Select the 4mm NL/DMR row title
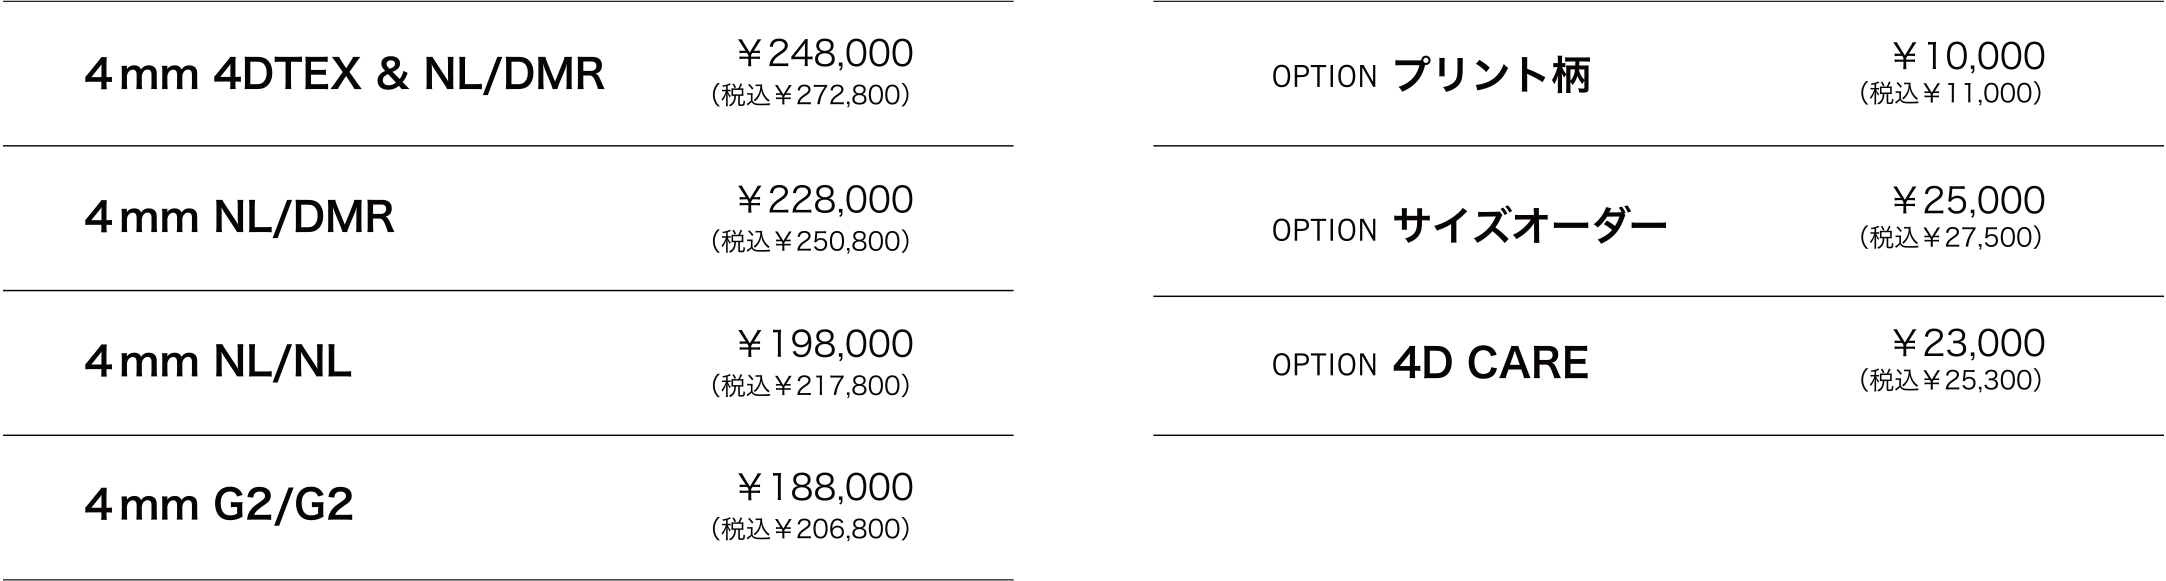The height and width of the screenshot is (581, 2166). [240, 218]
